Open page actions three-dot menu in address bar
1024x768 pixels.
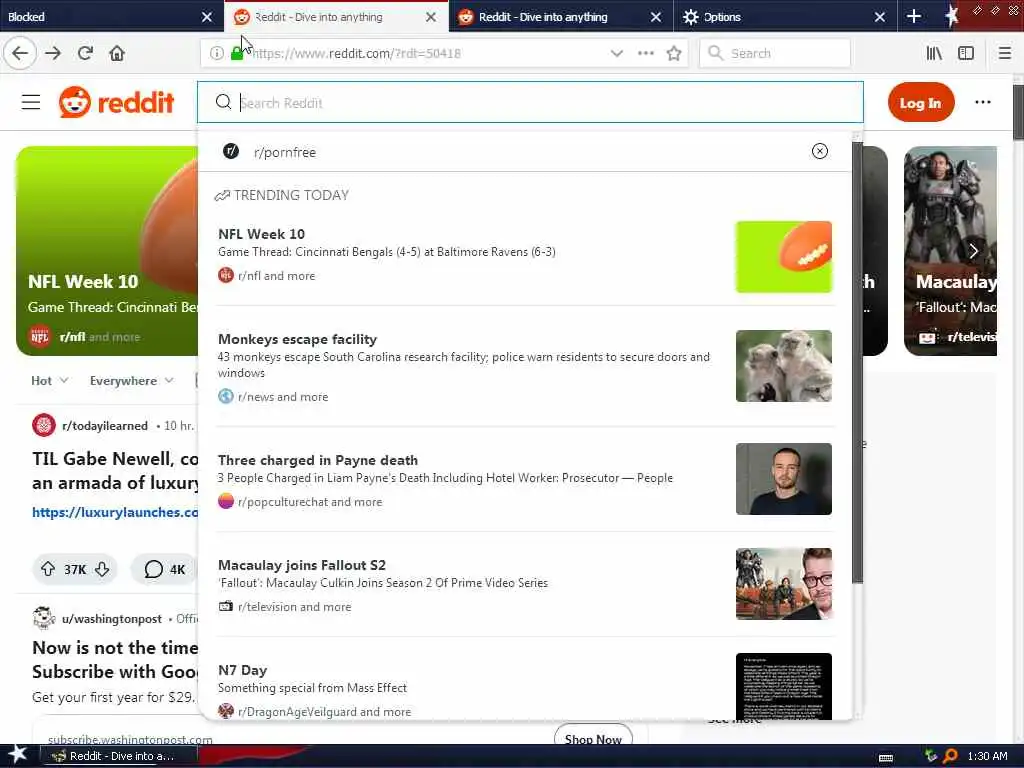coord(645,53)
